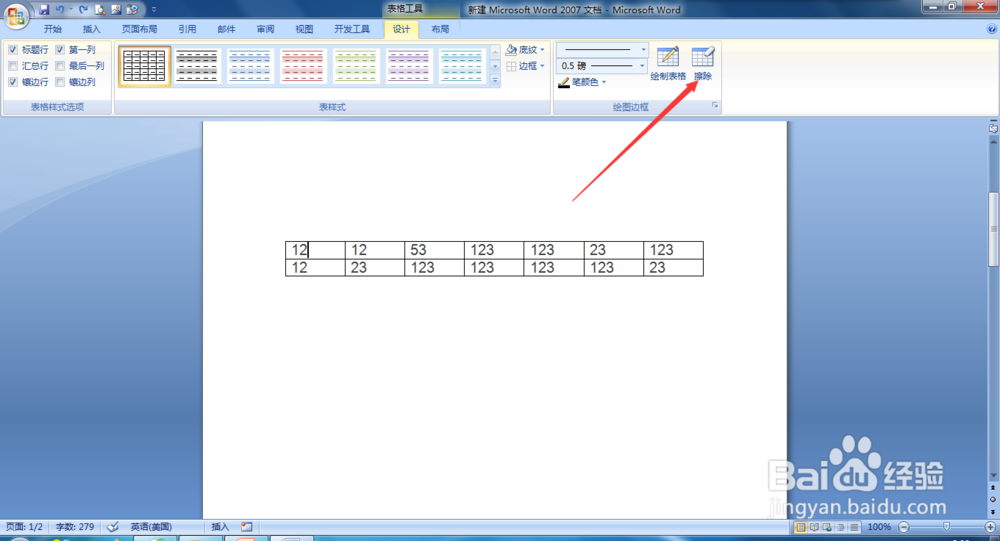
Task: Open the 邮件 Mailings tab
Action: [x=226, y=29]
